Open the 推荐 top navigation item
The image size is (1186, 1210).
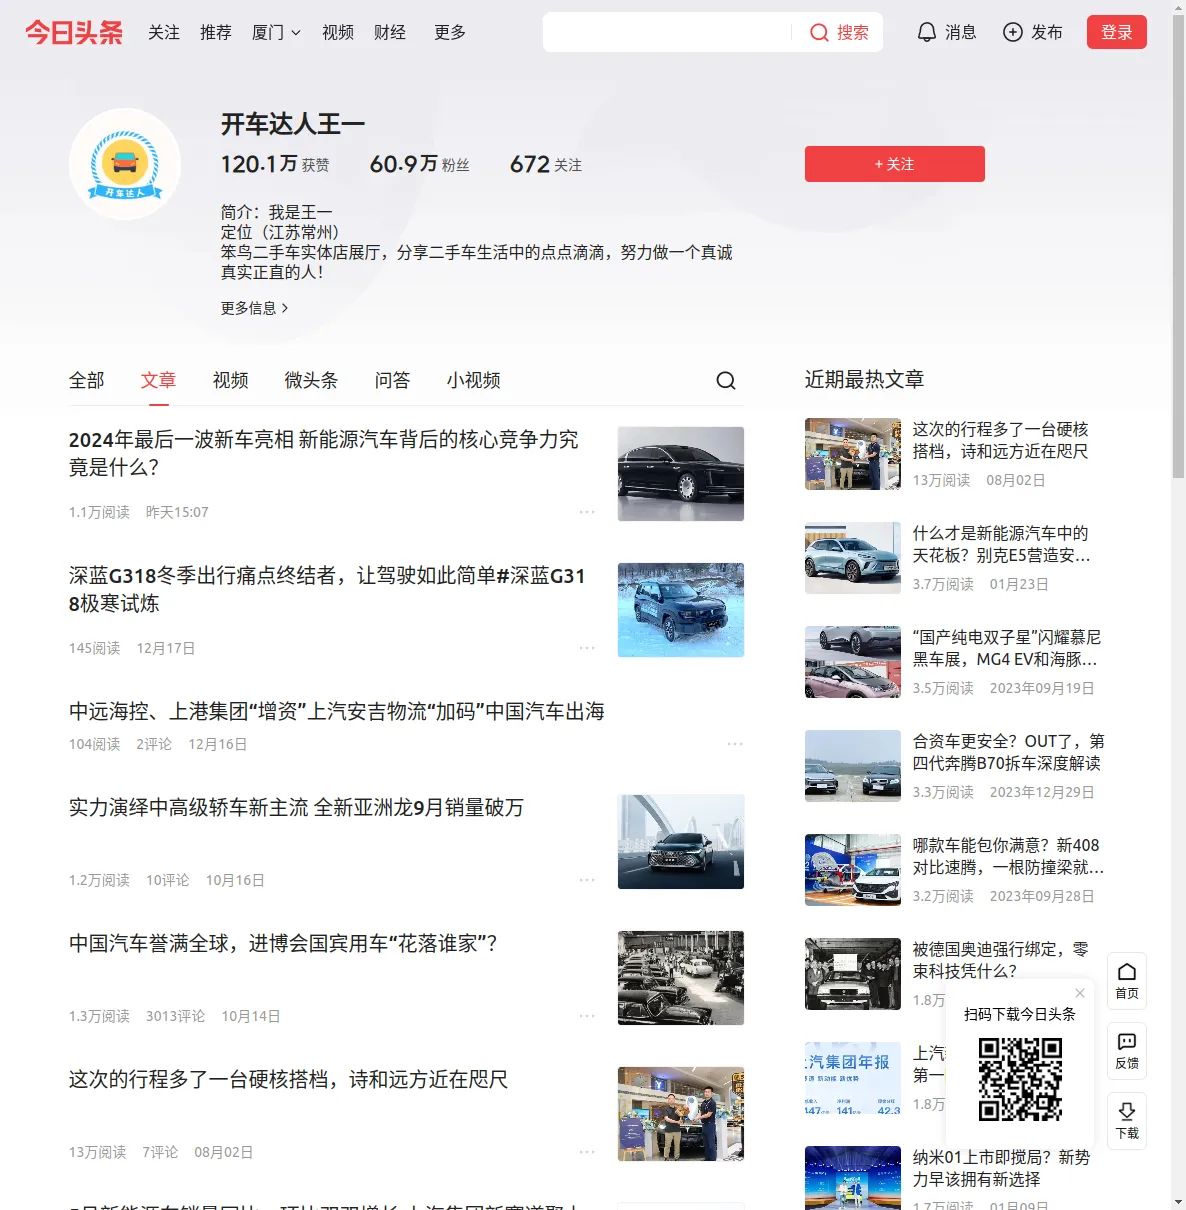(216, 32)
